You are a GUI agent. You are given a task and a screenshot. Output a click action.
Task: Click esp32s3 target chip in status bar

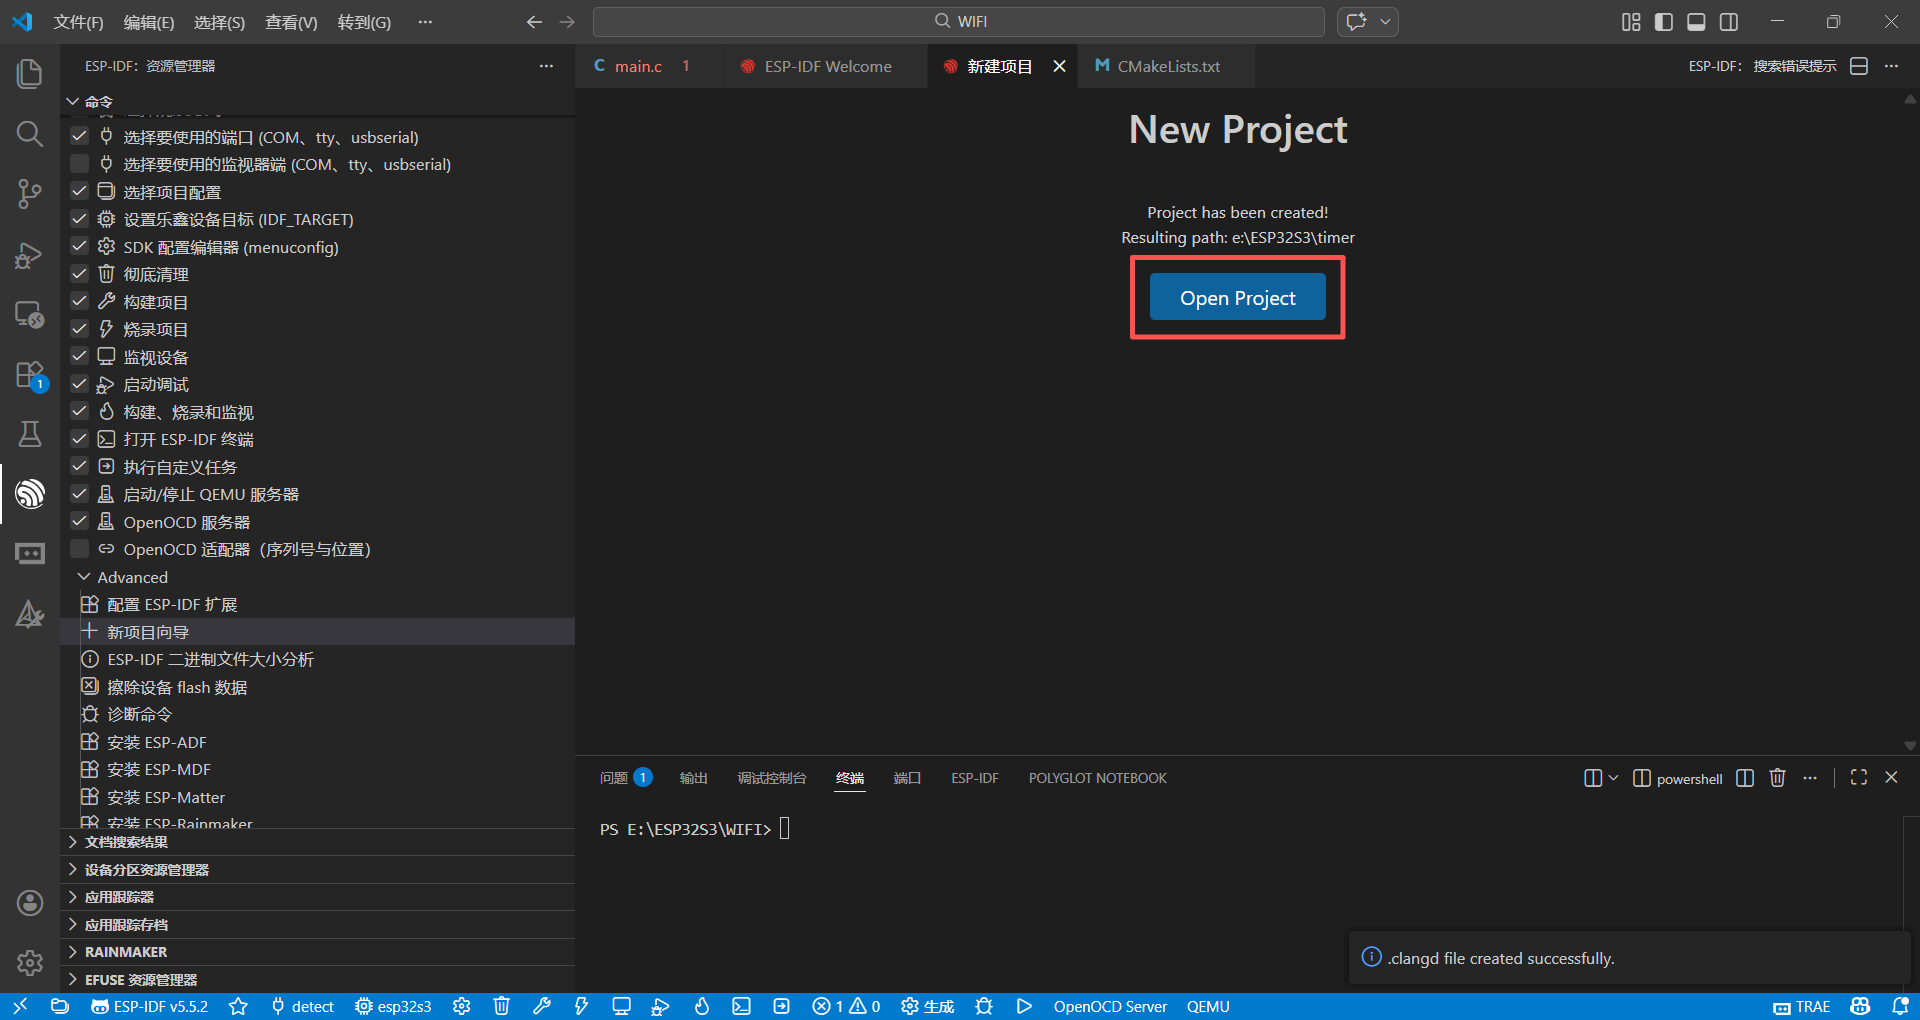tap(393, 1006)
